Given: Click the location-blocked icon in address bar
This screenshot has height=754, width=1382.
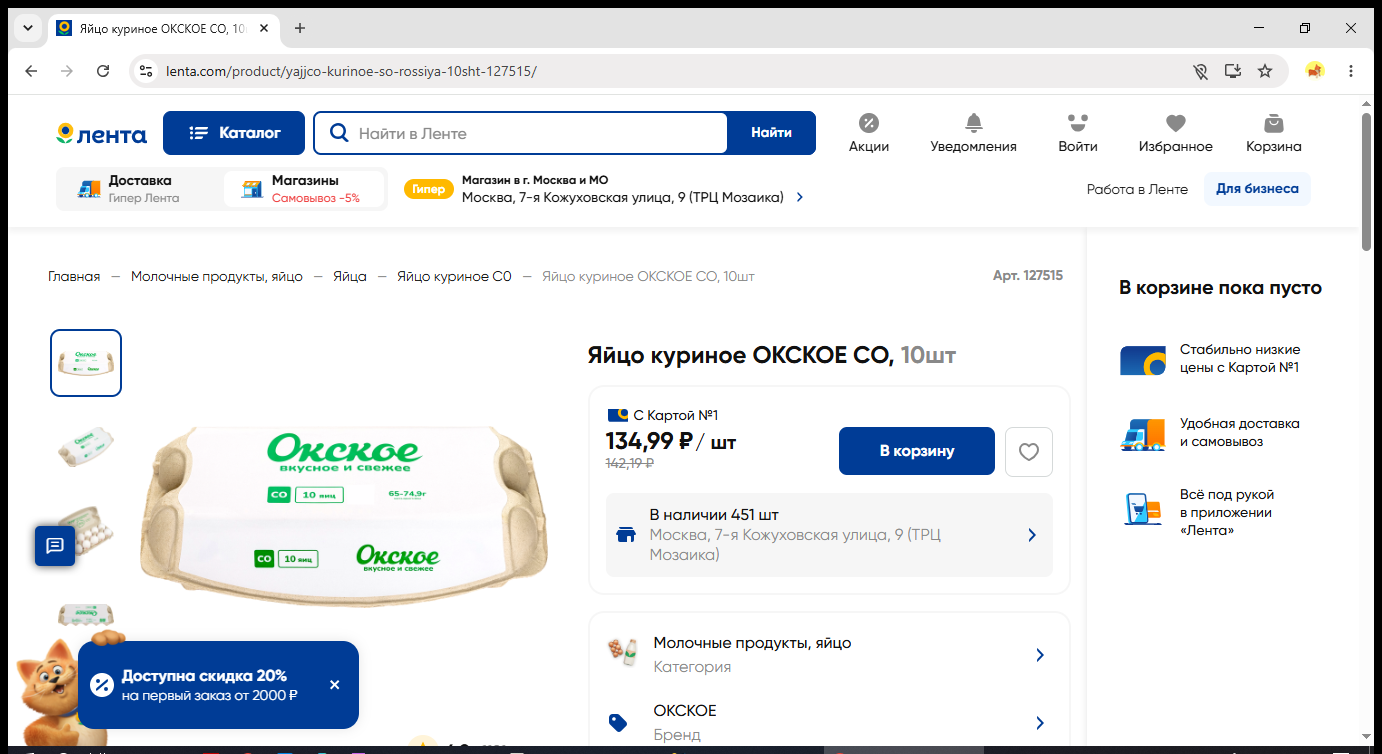Looking at the screenshot, I should point(1201,71).
